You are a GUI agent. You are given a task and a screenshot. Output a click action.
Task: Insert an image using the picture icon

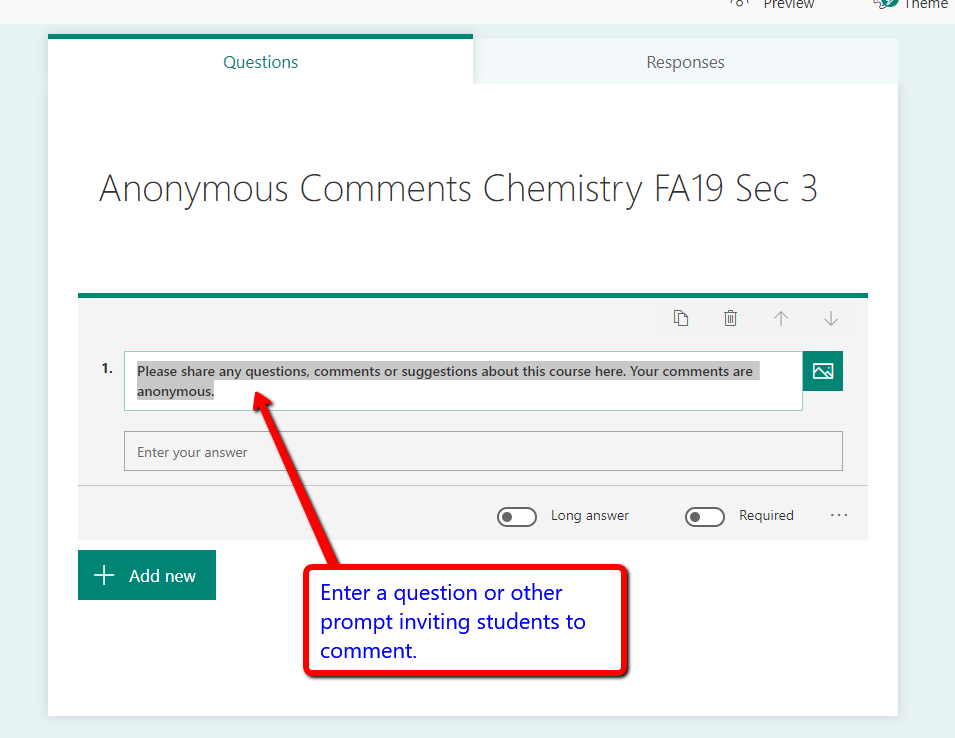823,371
